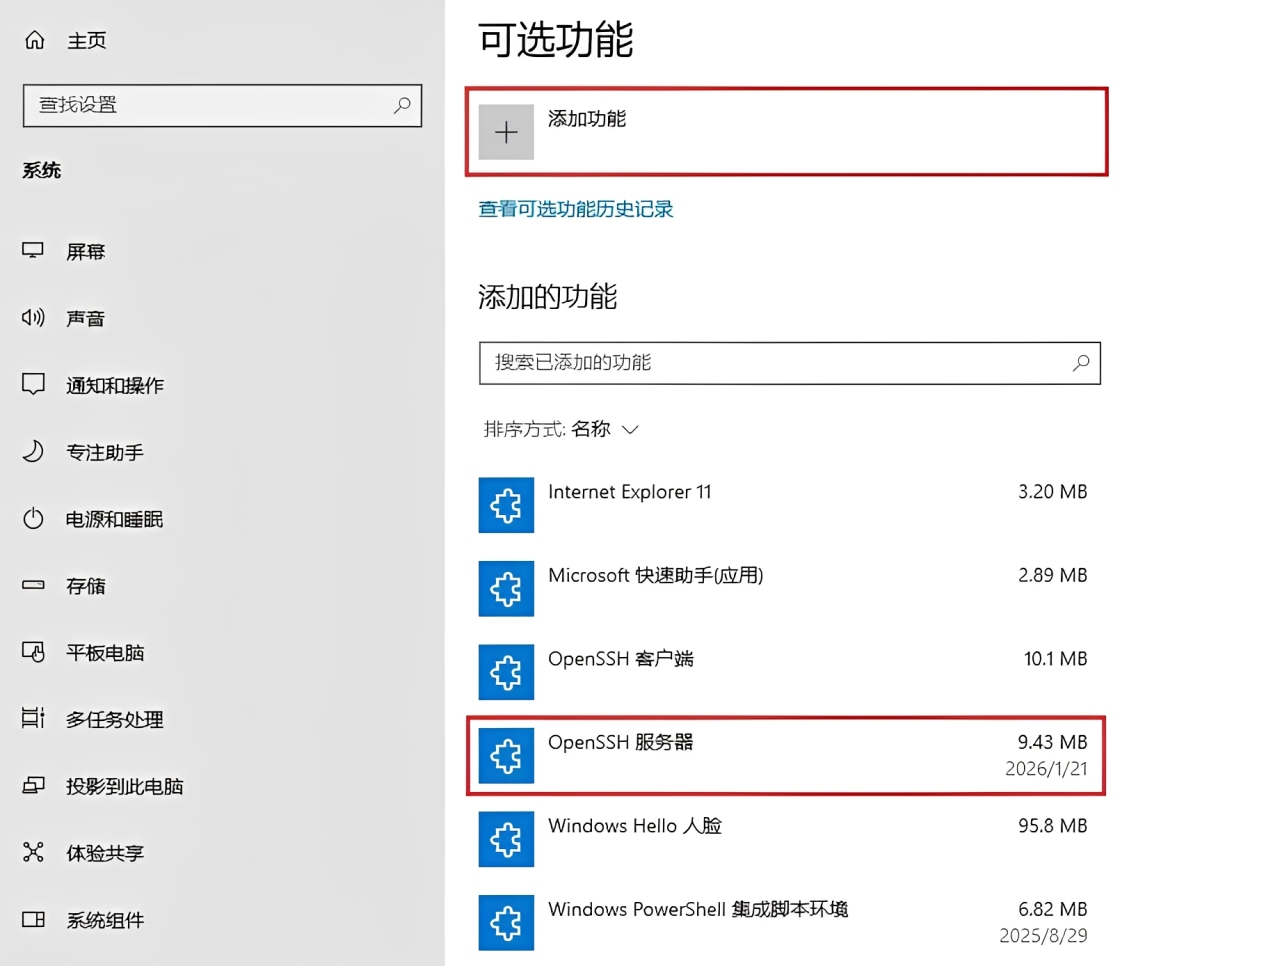Open 电源和睡眠 power settings icon

(x=33, y=519)
